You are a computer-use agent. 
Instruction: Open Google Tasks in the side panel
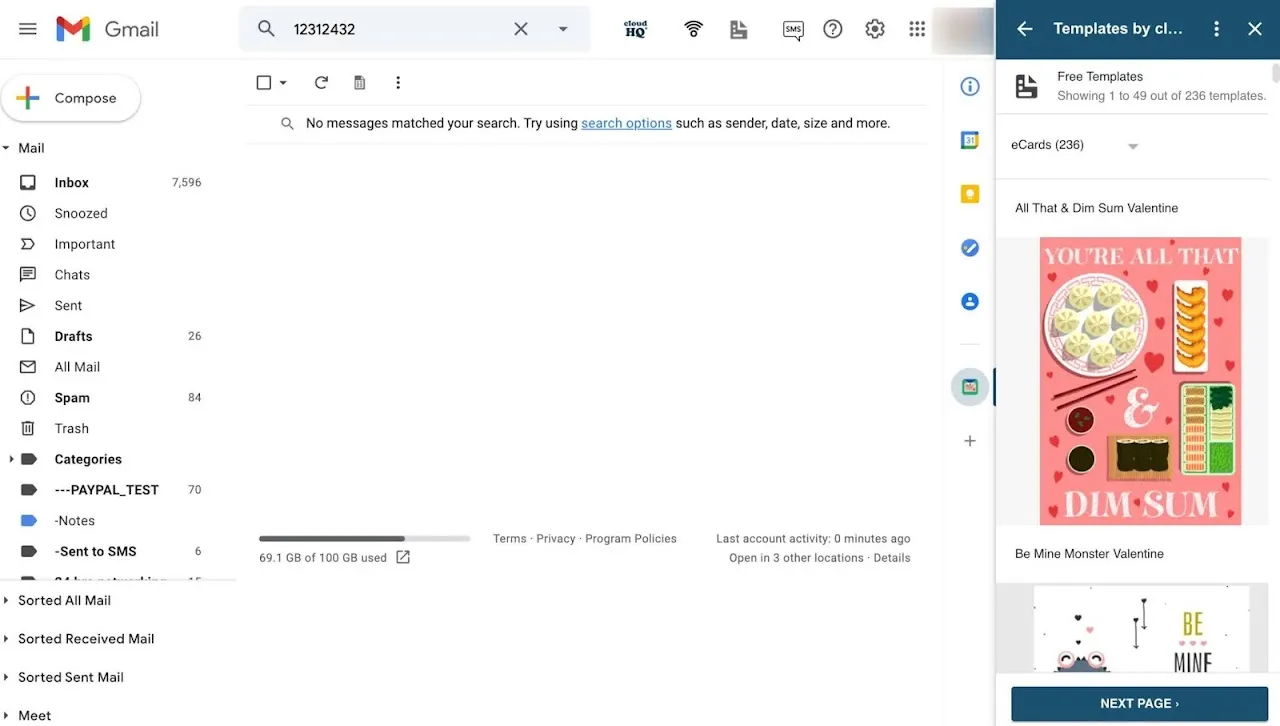pos(969,247)
